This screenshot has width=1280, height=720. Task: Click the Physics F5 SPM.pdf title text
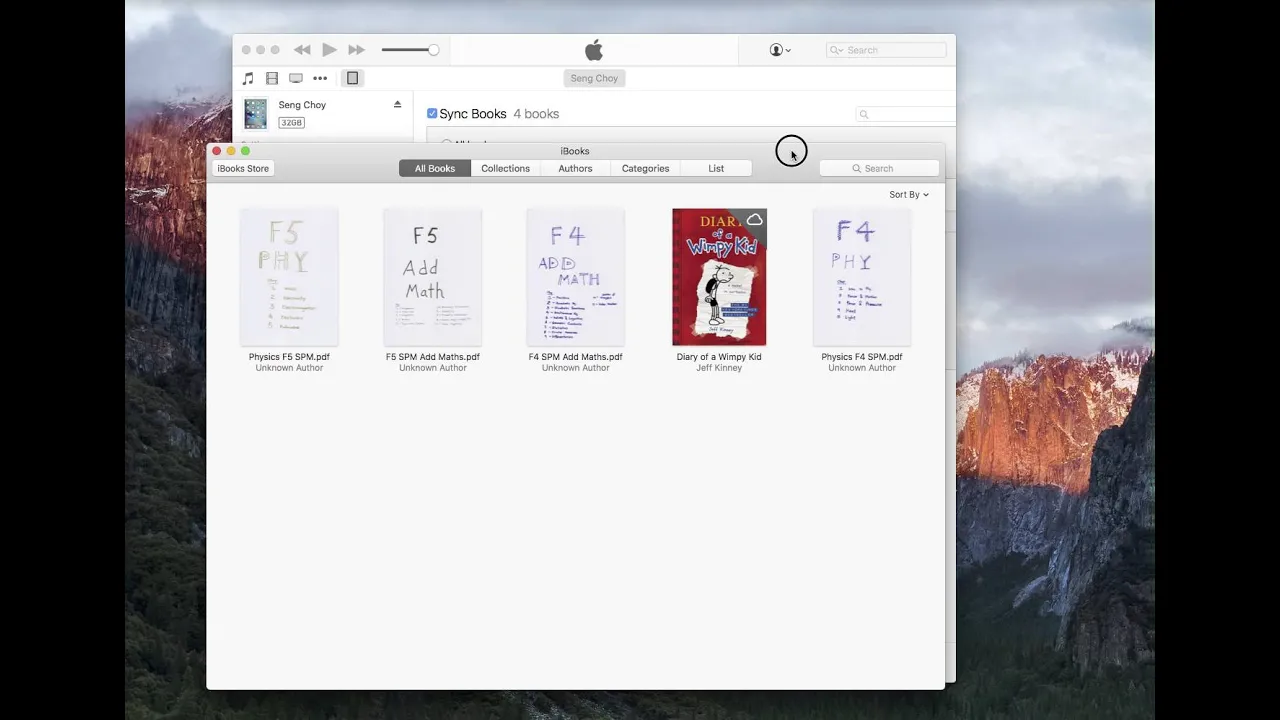click(x=289, y=357)
